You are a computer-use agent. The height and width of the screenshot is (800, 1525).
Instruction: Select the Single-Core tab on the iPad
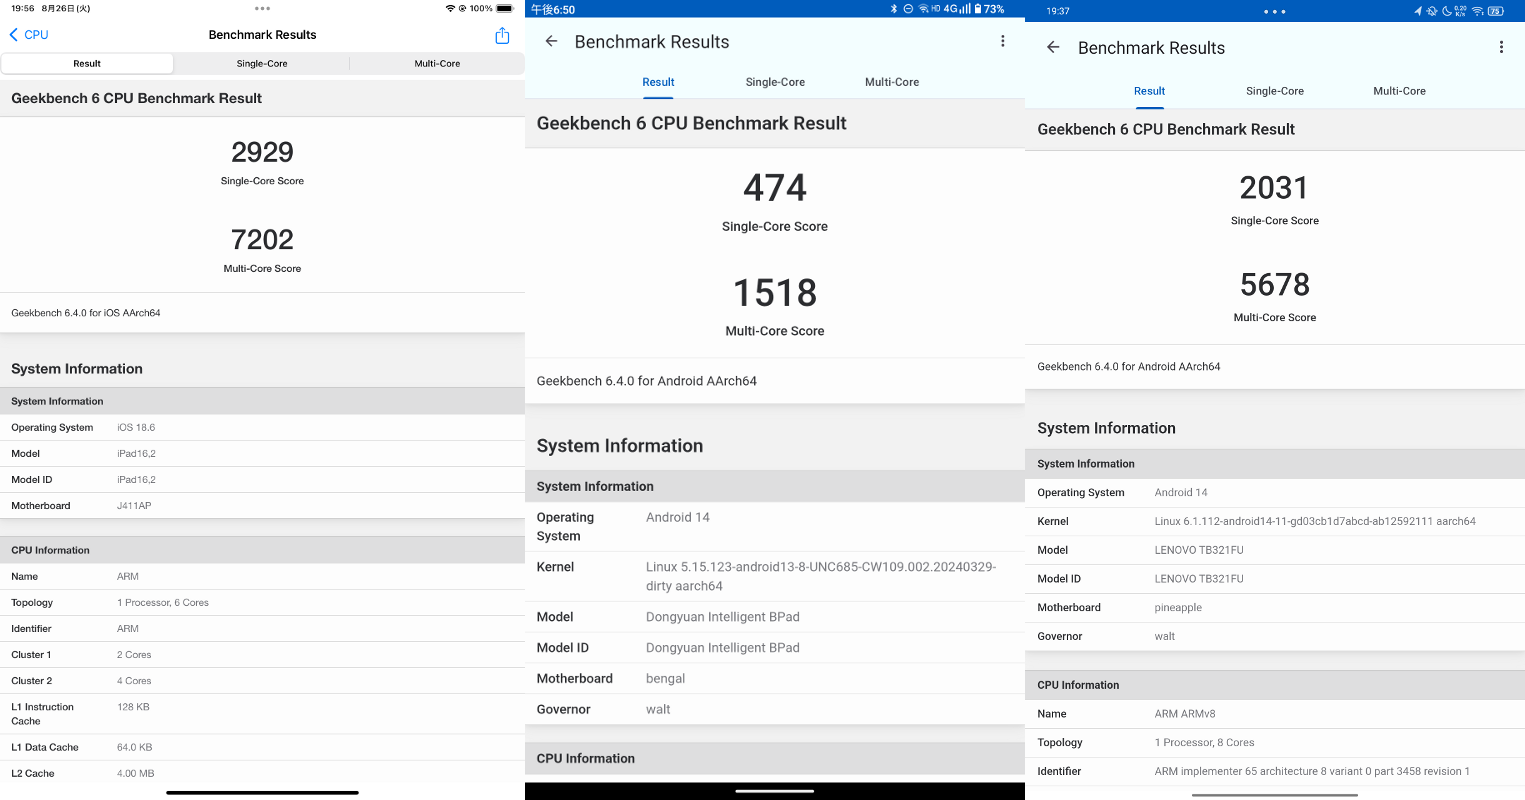(x=261, y=63)
